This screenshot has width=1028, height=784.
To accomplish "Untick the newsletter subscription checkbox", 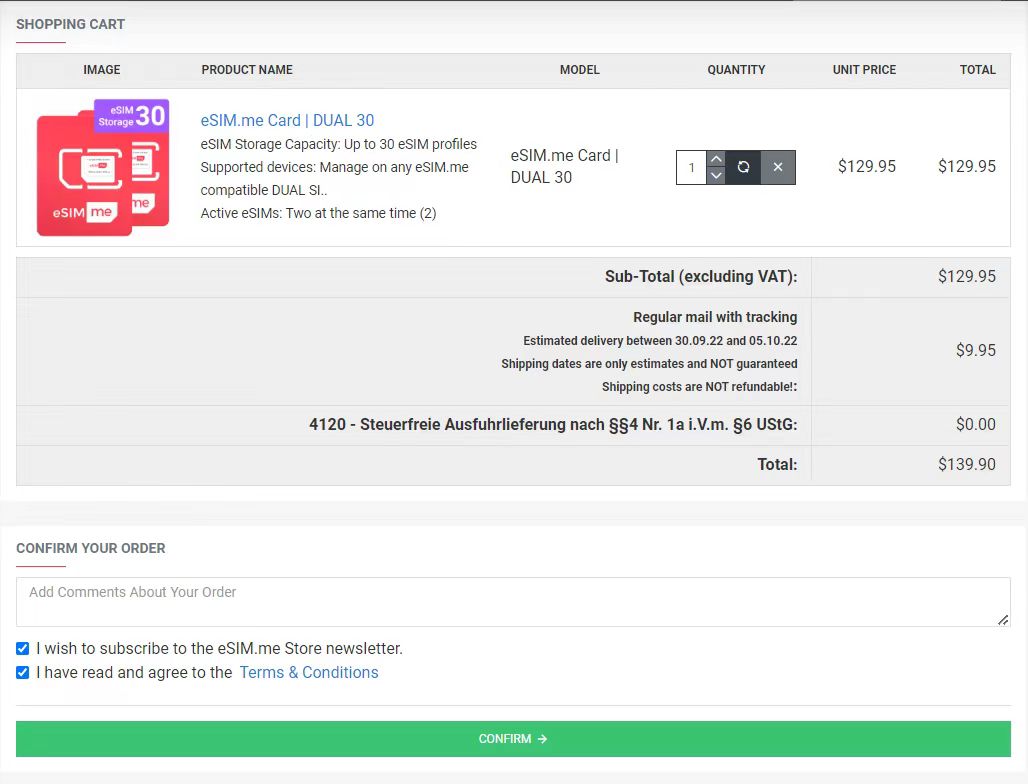I will coord(23,648).
